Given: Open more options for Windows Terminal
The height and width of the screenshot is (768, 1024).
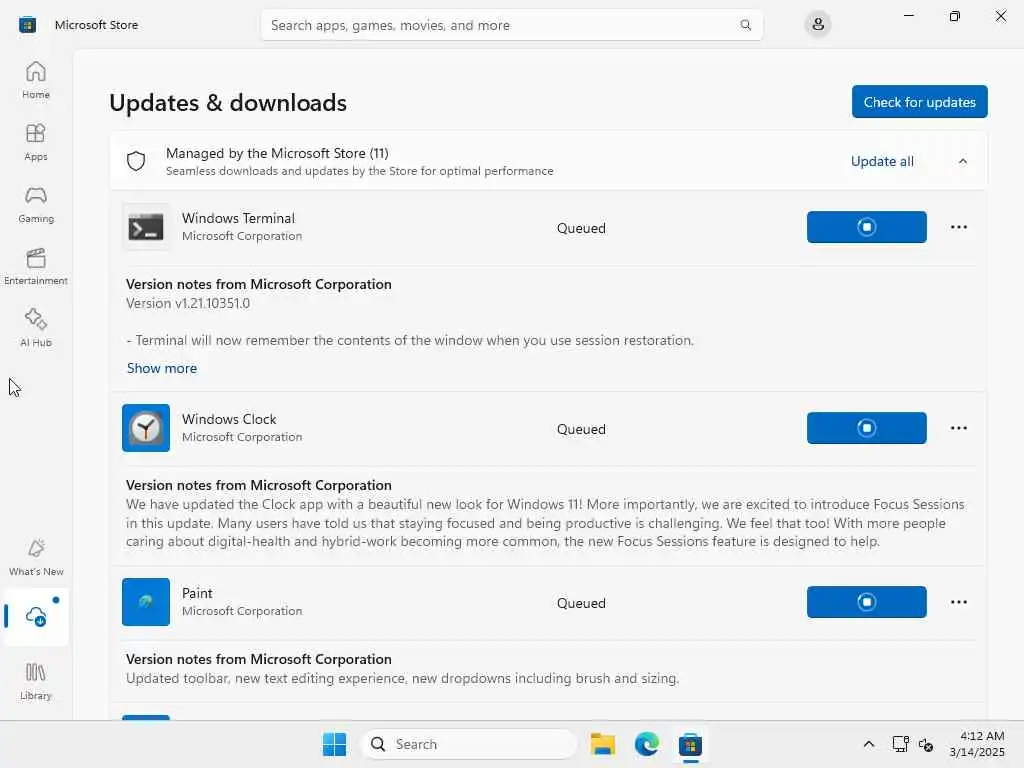Looking at the screenshot, I should 958,227.
